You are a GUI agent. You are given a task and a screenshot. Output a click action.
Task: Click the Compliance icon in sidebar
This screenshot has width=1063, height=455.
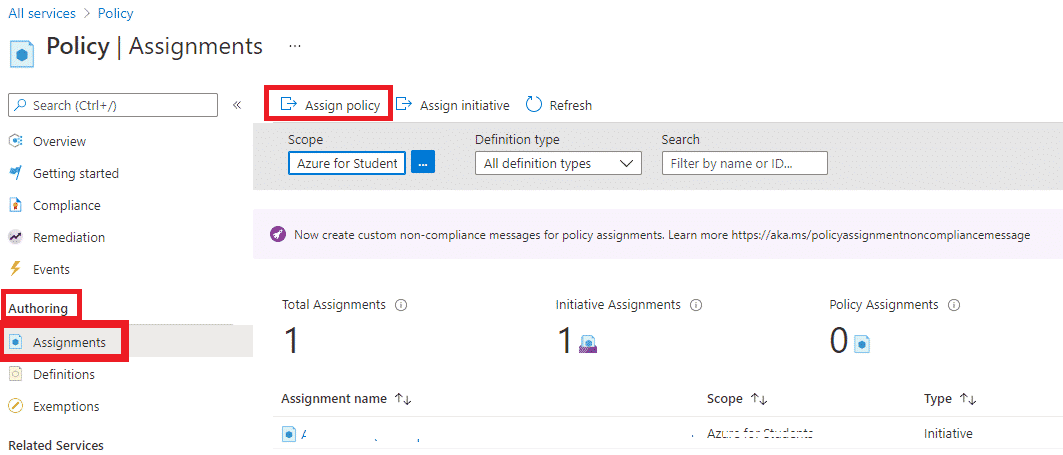(16, 205)
